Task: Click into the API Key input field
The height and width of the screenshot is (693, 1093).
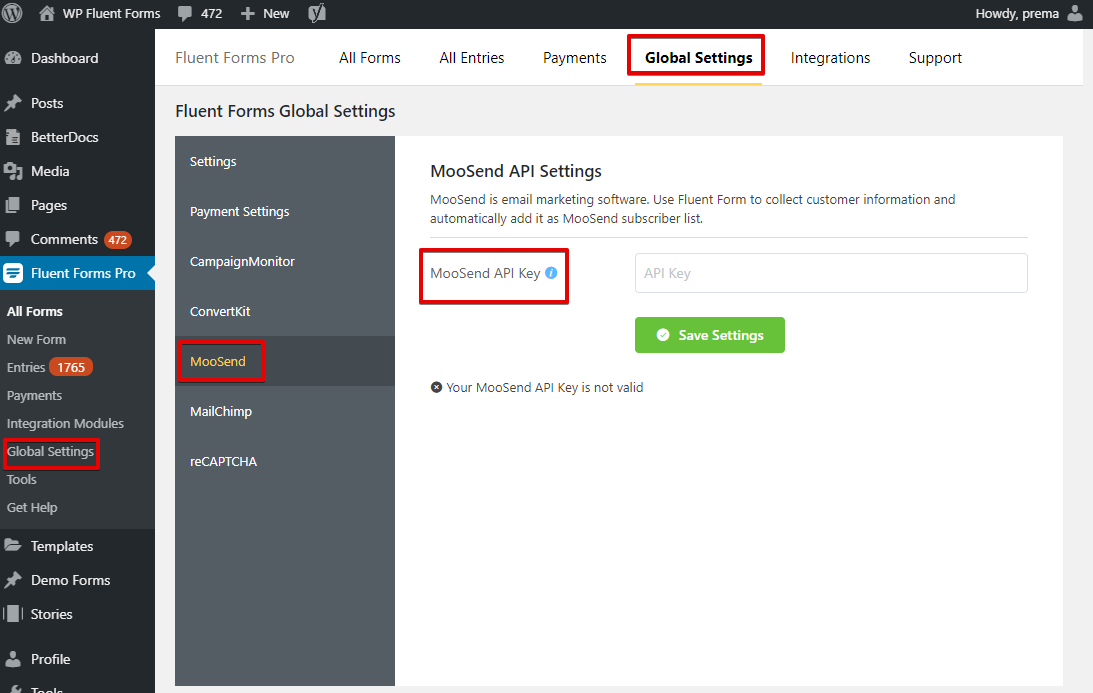Action: tap(831, 273)
